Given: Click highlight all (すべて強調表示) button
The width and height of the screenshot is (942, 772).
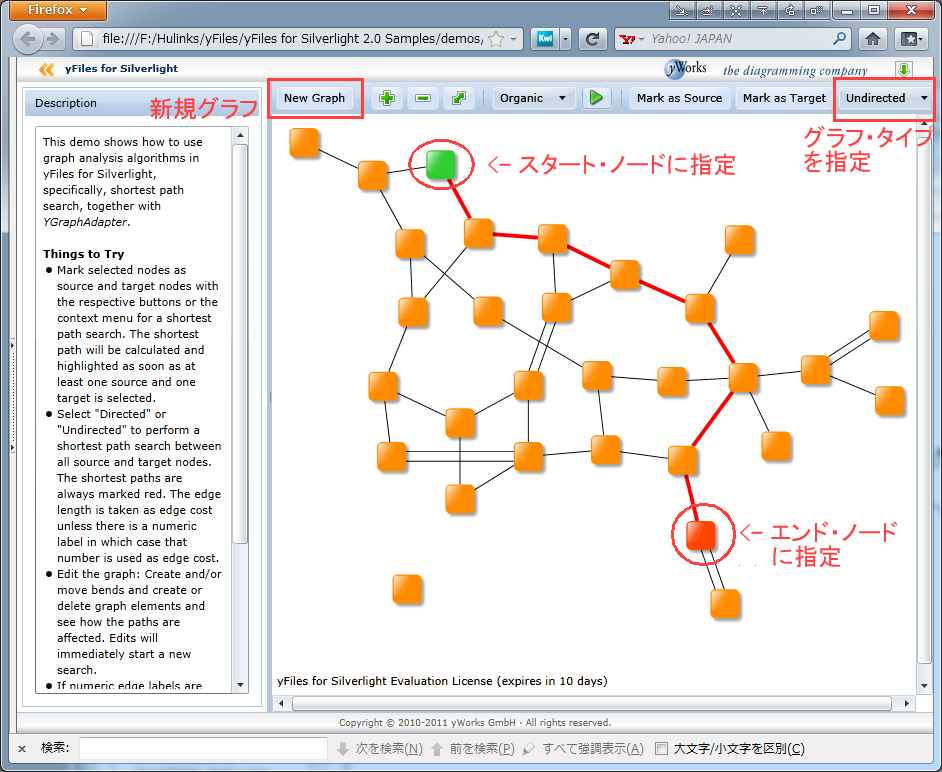Looking at the screenshot, I should [x=583, y=749].
